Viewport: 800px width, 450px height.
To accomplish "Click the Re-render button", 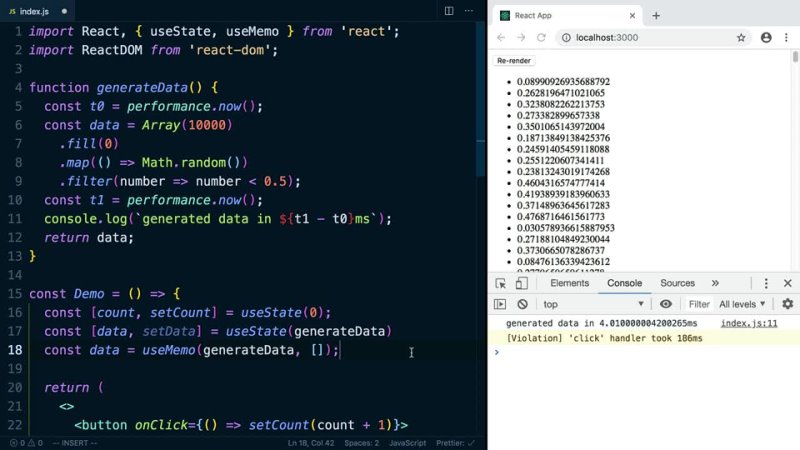I will click(514, 61).
